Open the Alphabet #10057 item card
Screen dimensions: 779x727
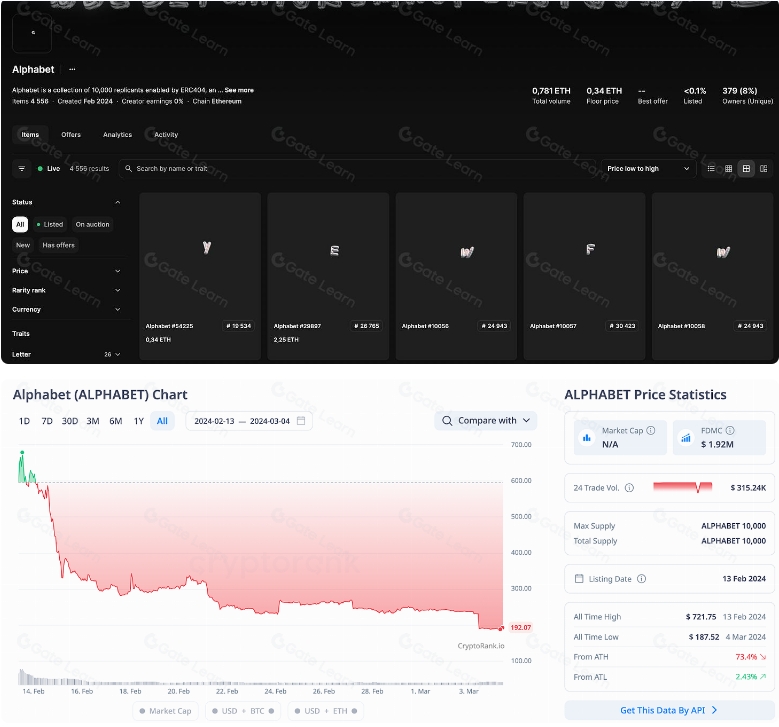click(584, 276)
